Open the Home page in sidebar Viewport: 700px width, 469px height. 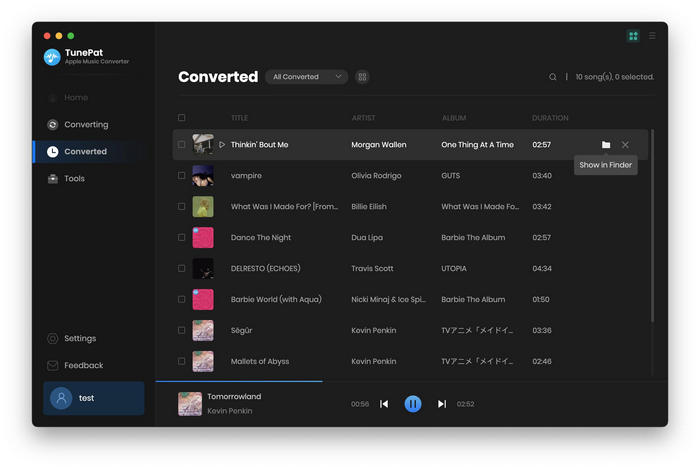tap(75, 97)
